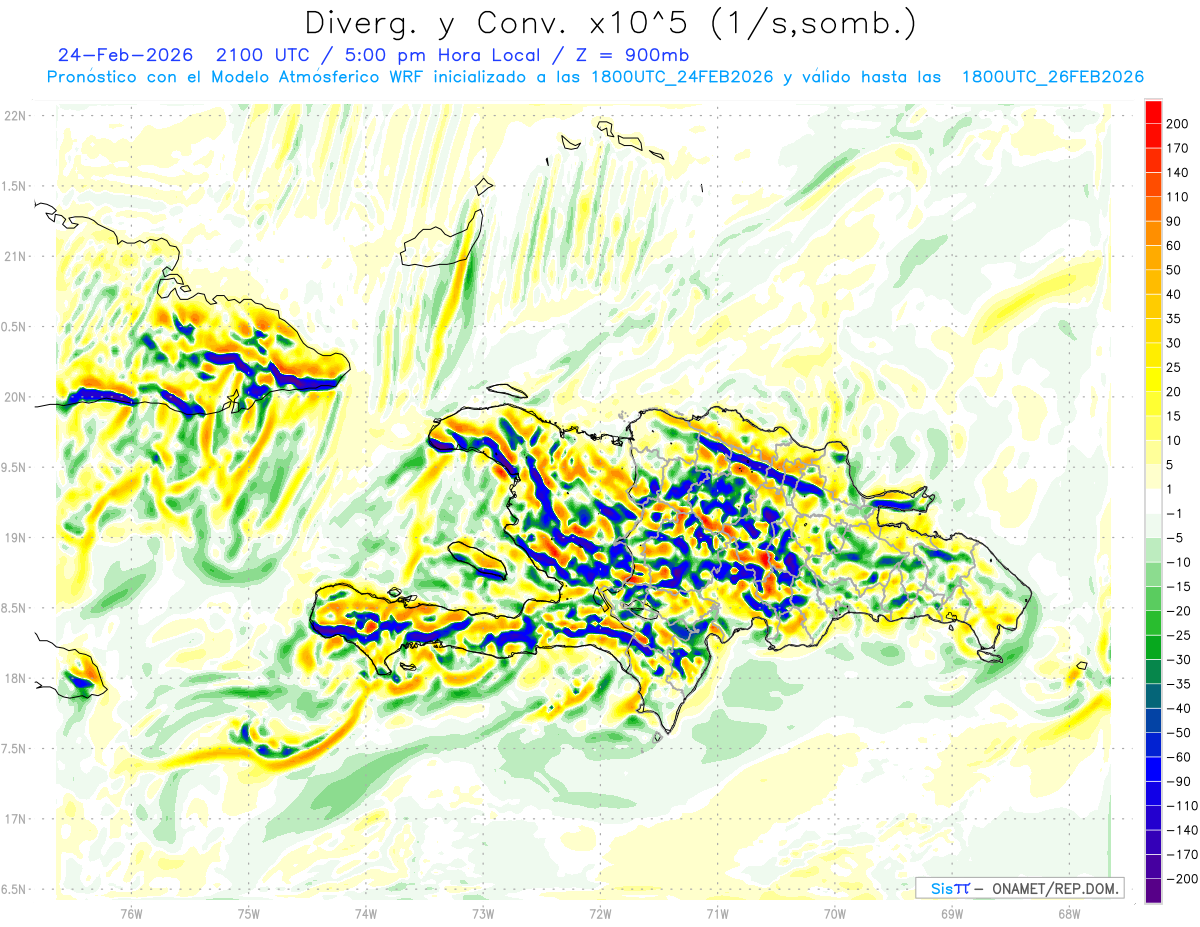Click the positive '170' colorbar value
1200x927 pixels.
1177,148
